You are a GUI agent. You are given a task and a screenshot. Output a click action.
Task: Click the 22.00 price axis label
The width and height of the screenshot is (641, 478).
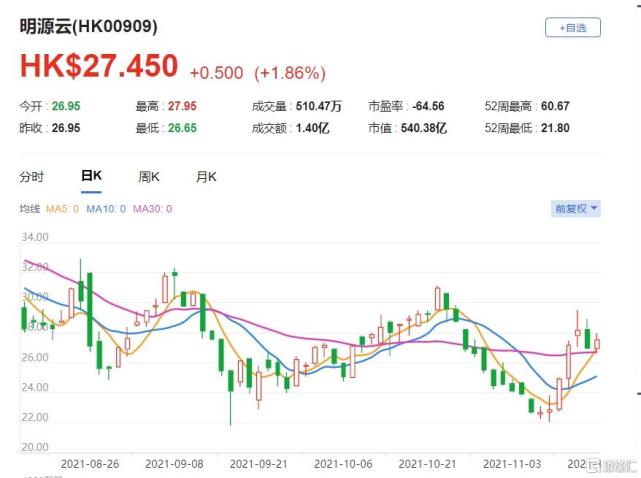coord(35,417)
